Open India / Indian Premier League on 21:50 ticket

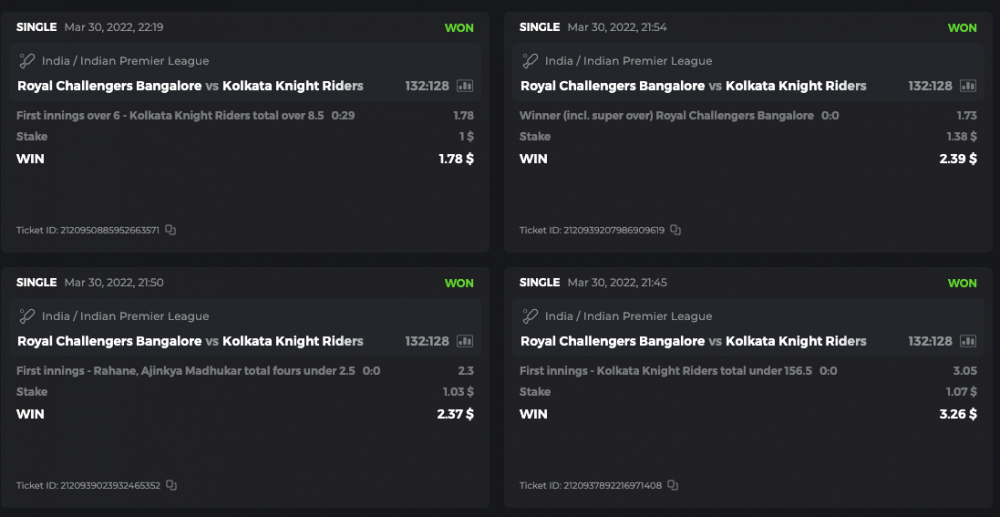click(125, 316)
